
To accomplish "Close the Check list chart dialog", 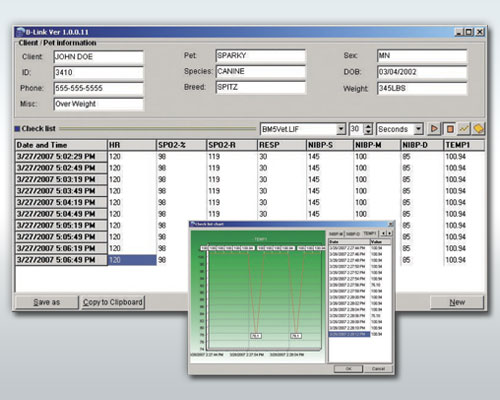I will coord(391,224).
